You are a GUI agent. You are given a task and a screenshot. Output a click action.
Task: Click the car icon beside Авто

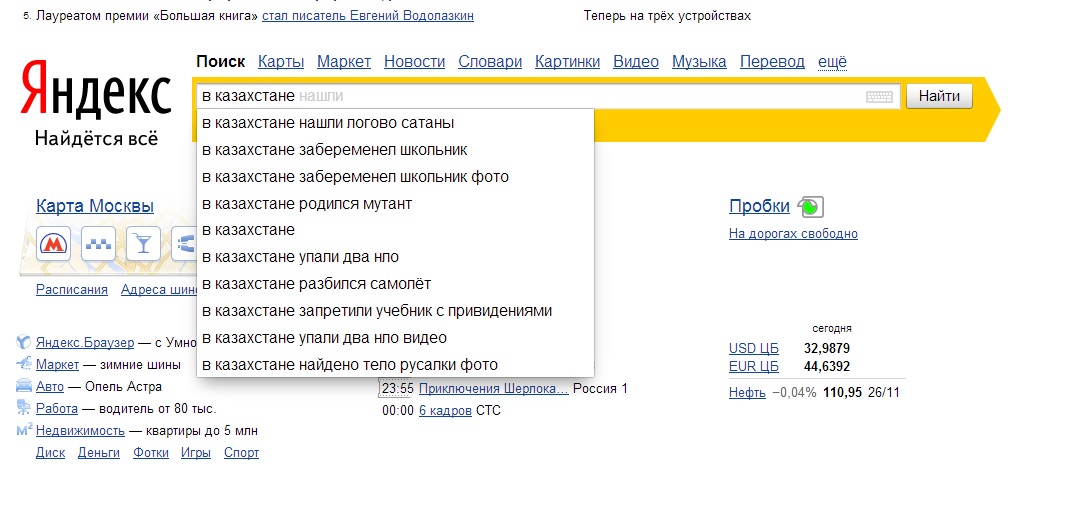pos(24,386)
